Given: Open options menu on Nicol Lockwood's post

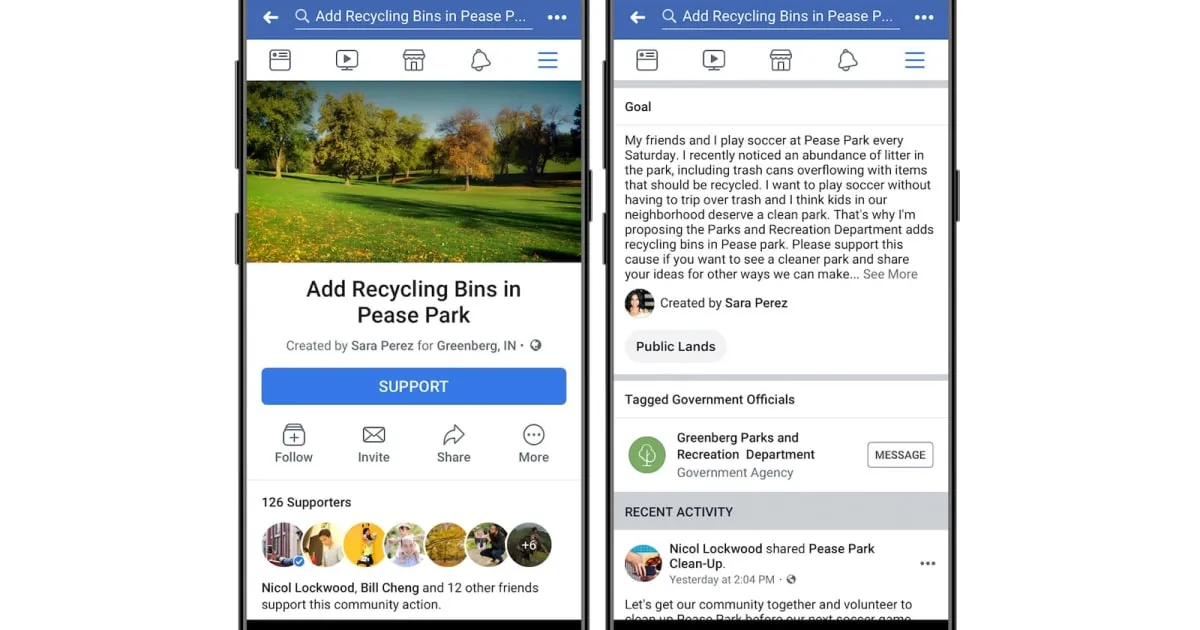Looking at the screenshot, I should click(927, 564).
